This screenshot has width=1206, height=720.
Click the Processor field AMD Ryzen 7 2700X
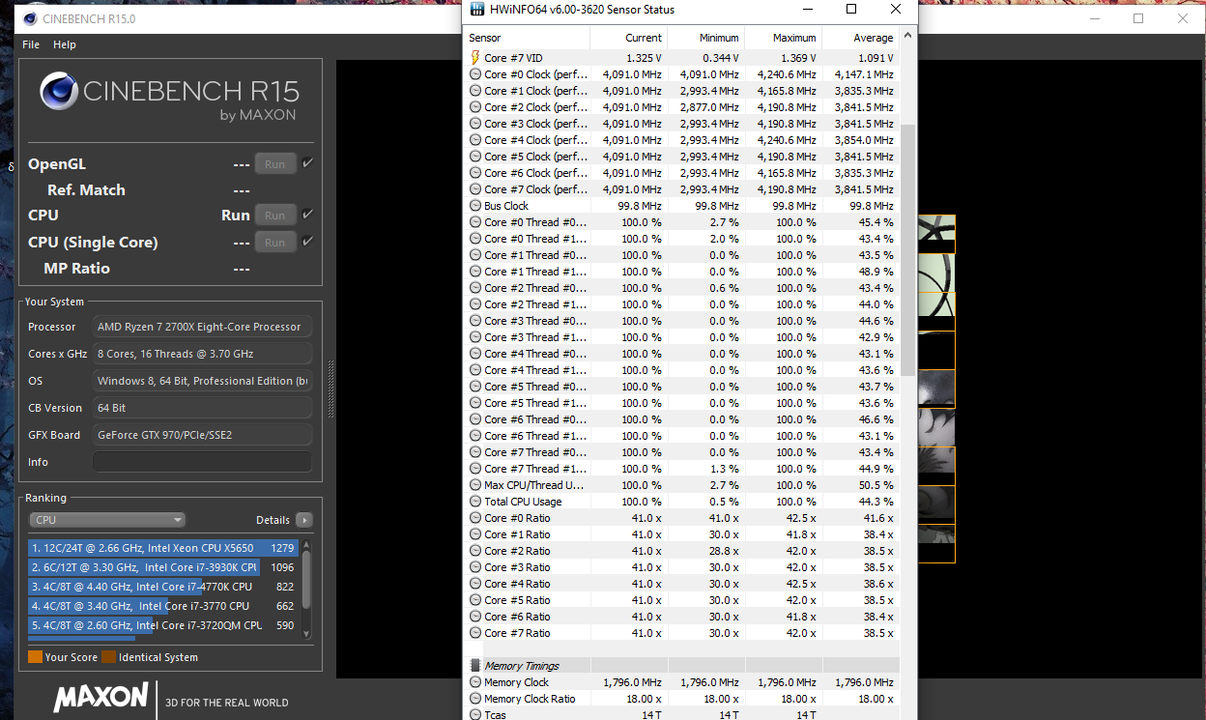coord(202,327)
